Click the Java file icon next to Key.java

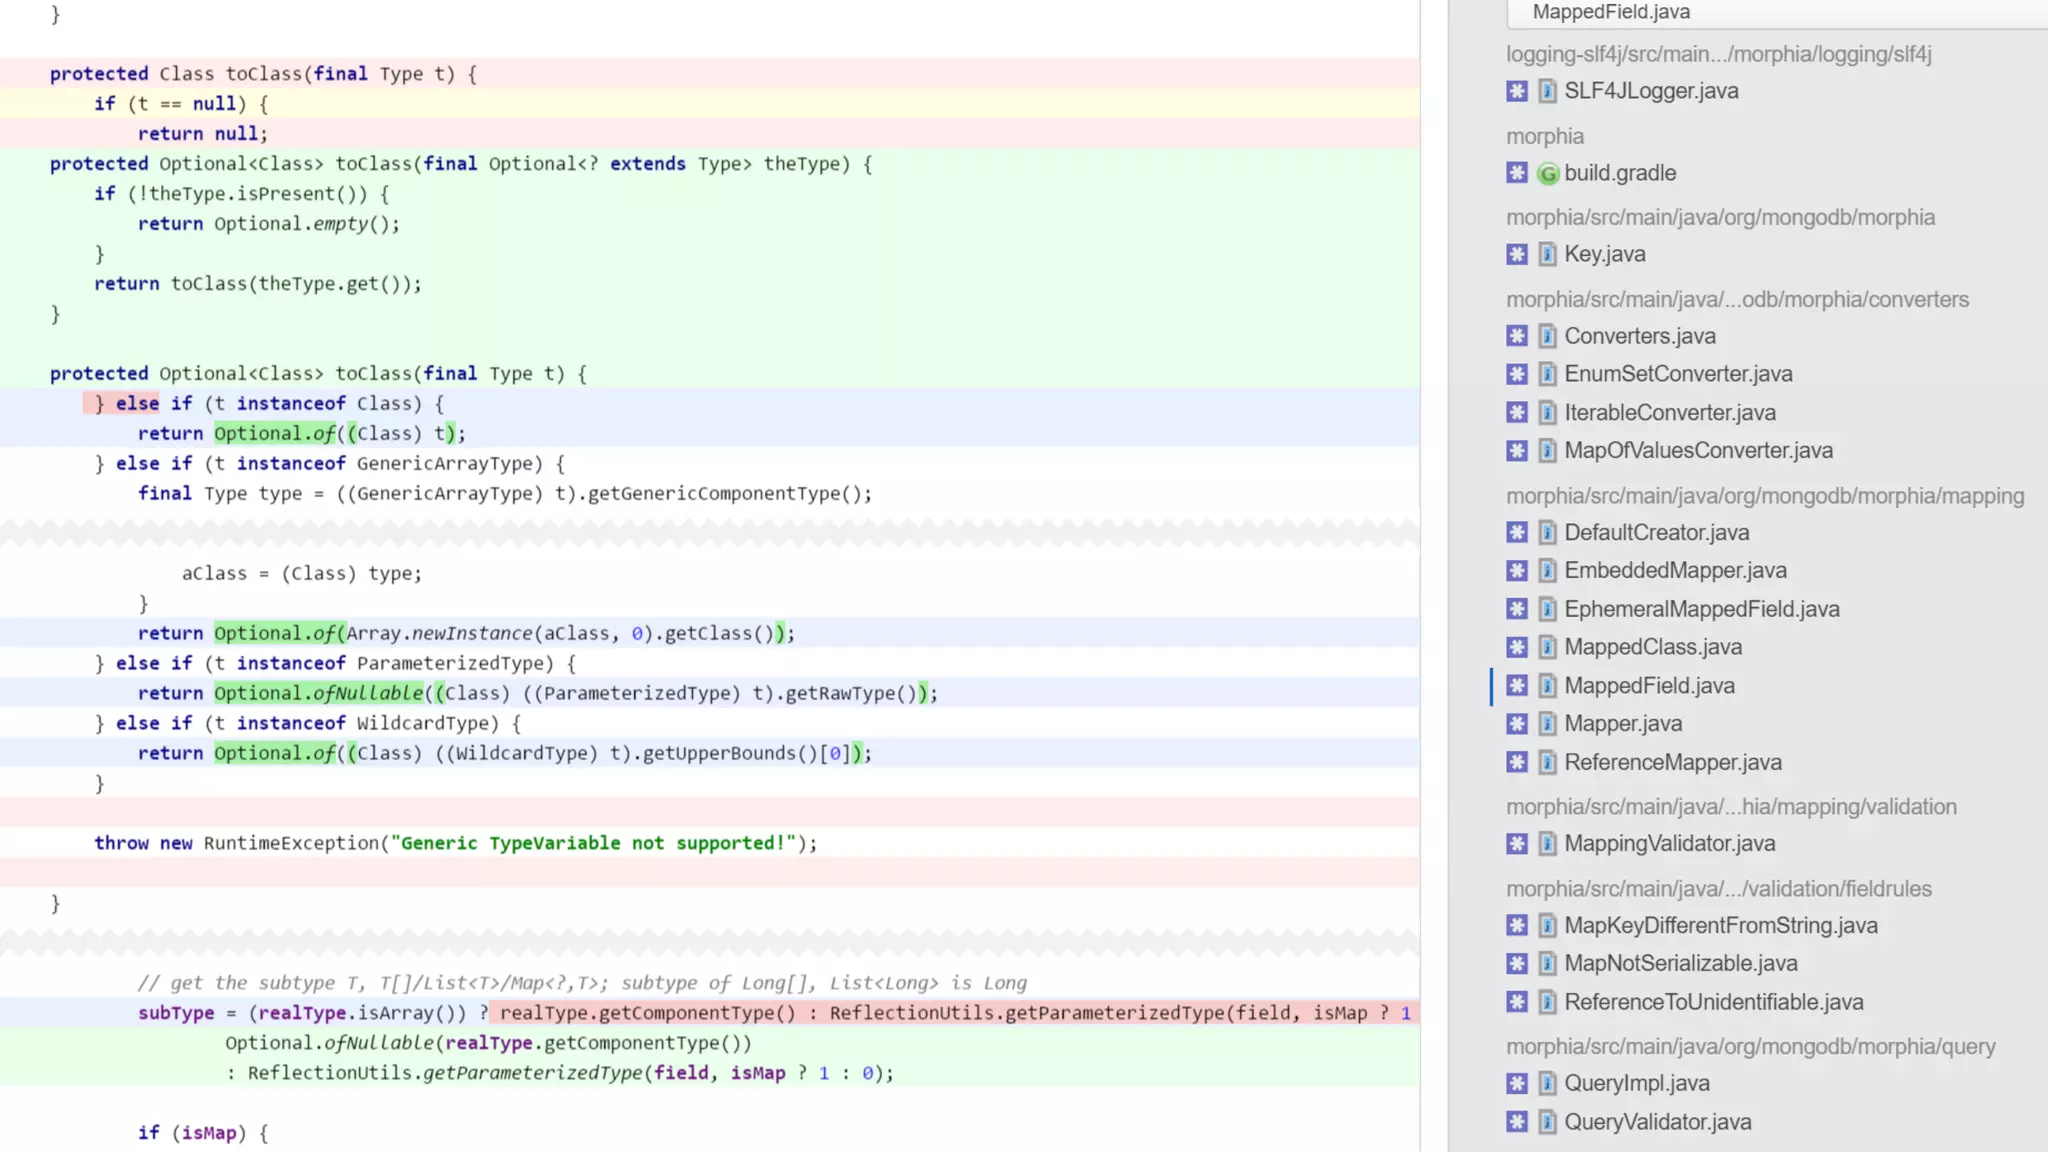[1547, 255]
